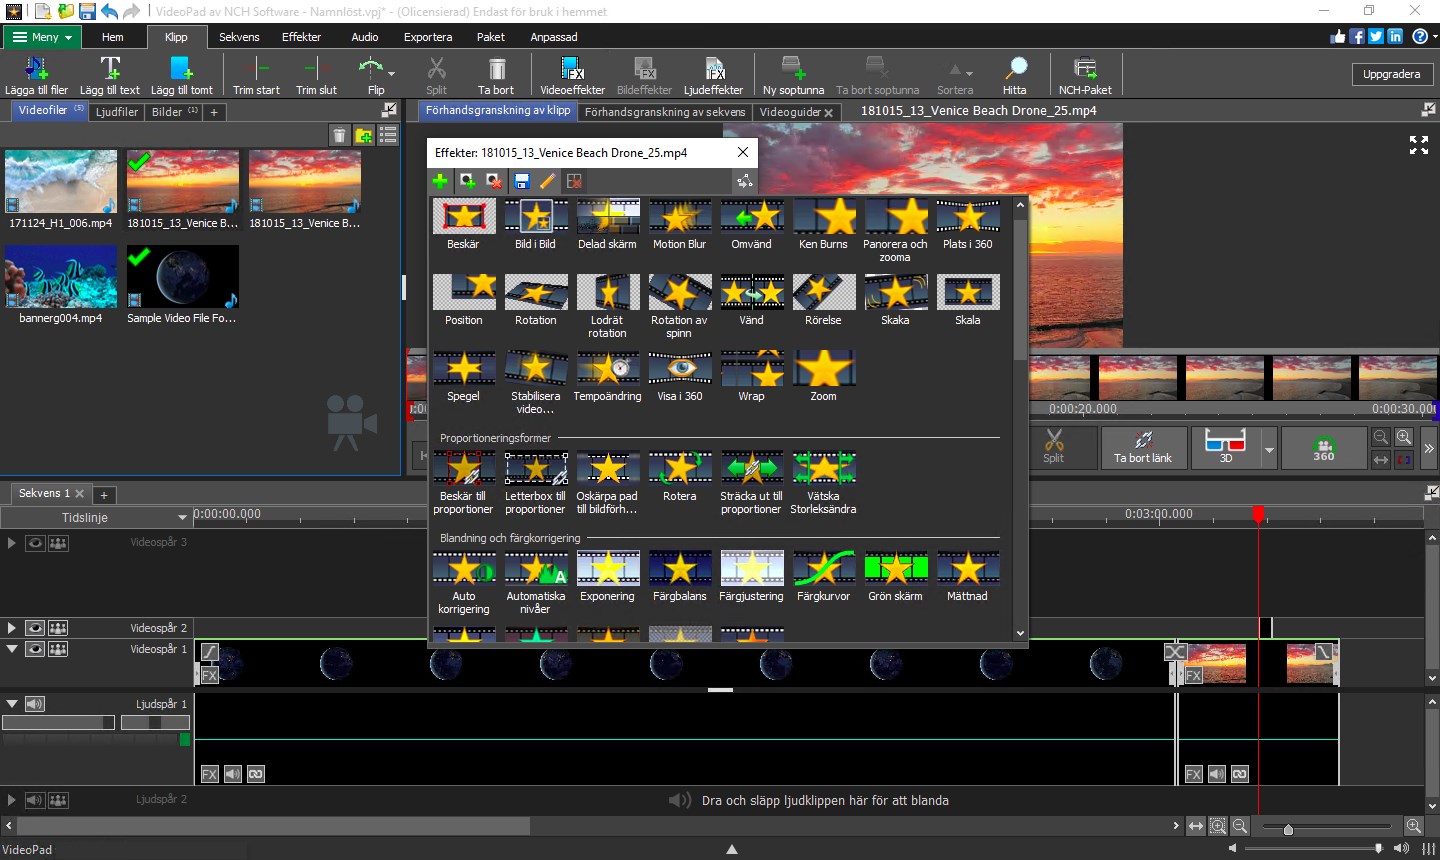The height and width of the screenshot is (860, 1440).
Task: Show more preview controls with double chevron
Action: coord(1428,448)
